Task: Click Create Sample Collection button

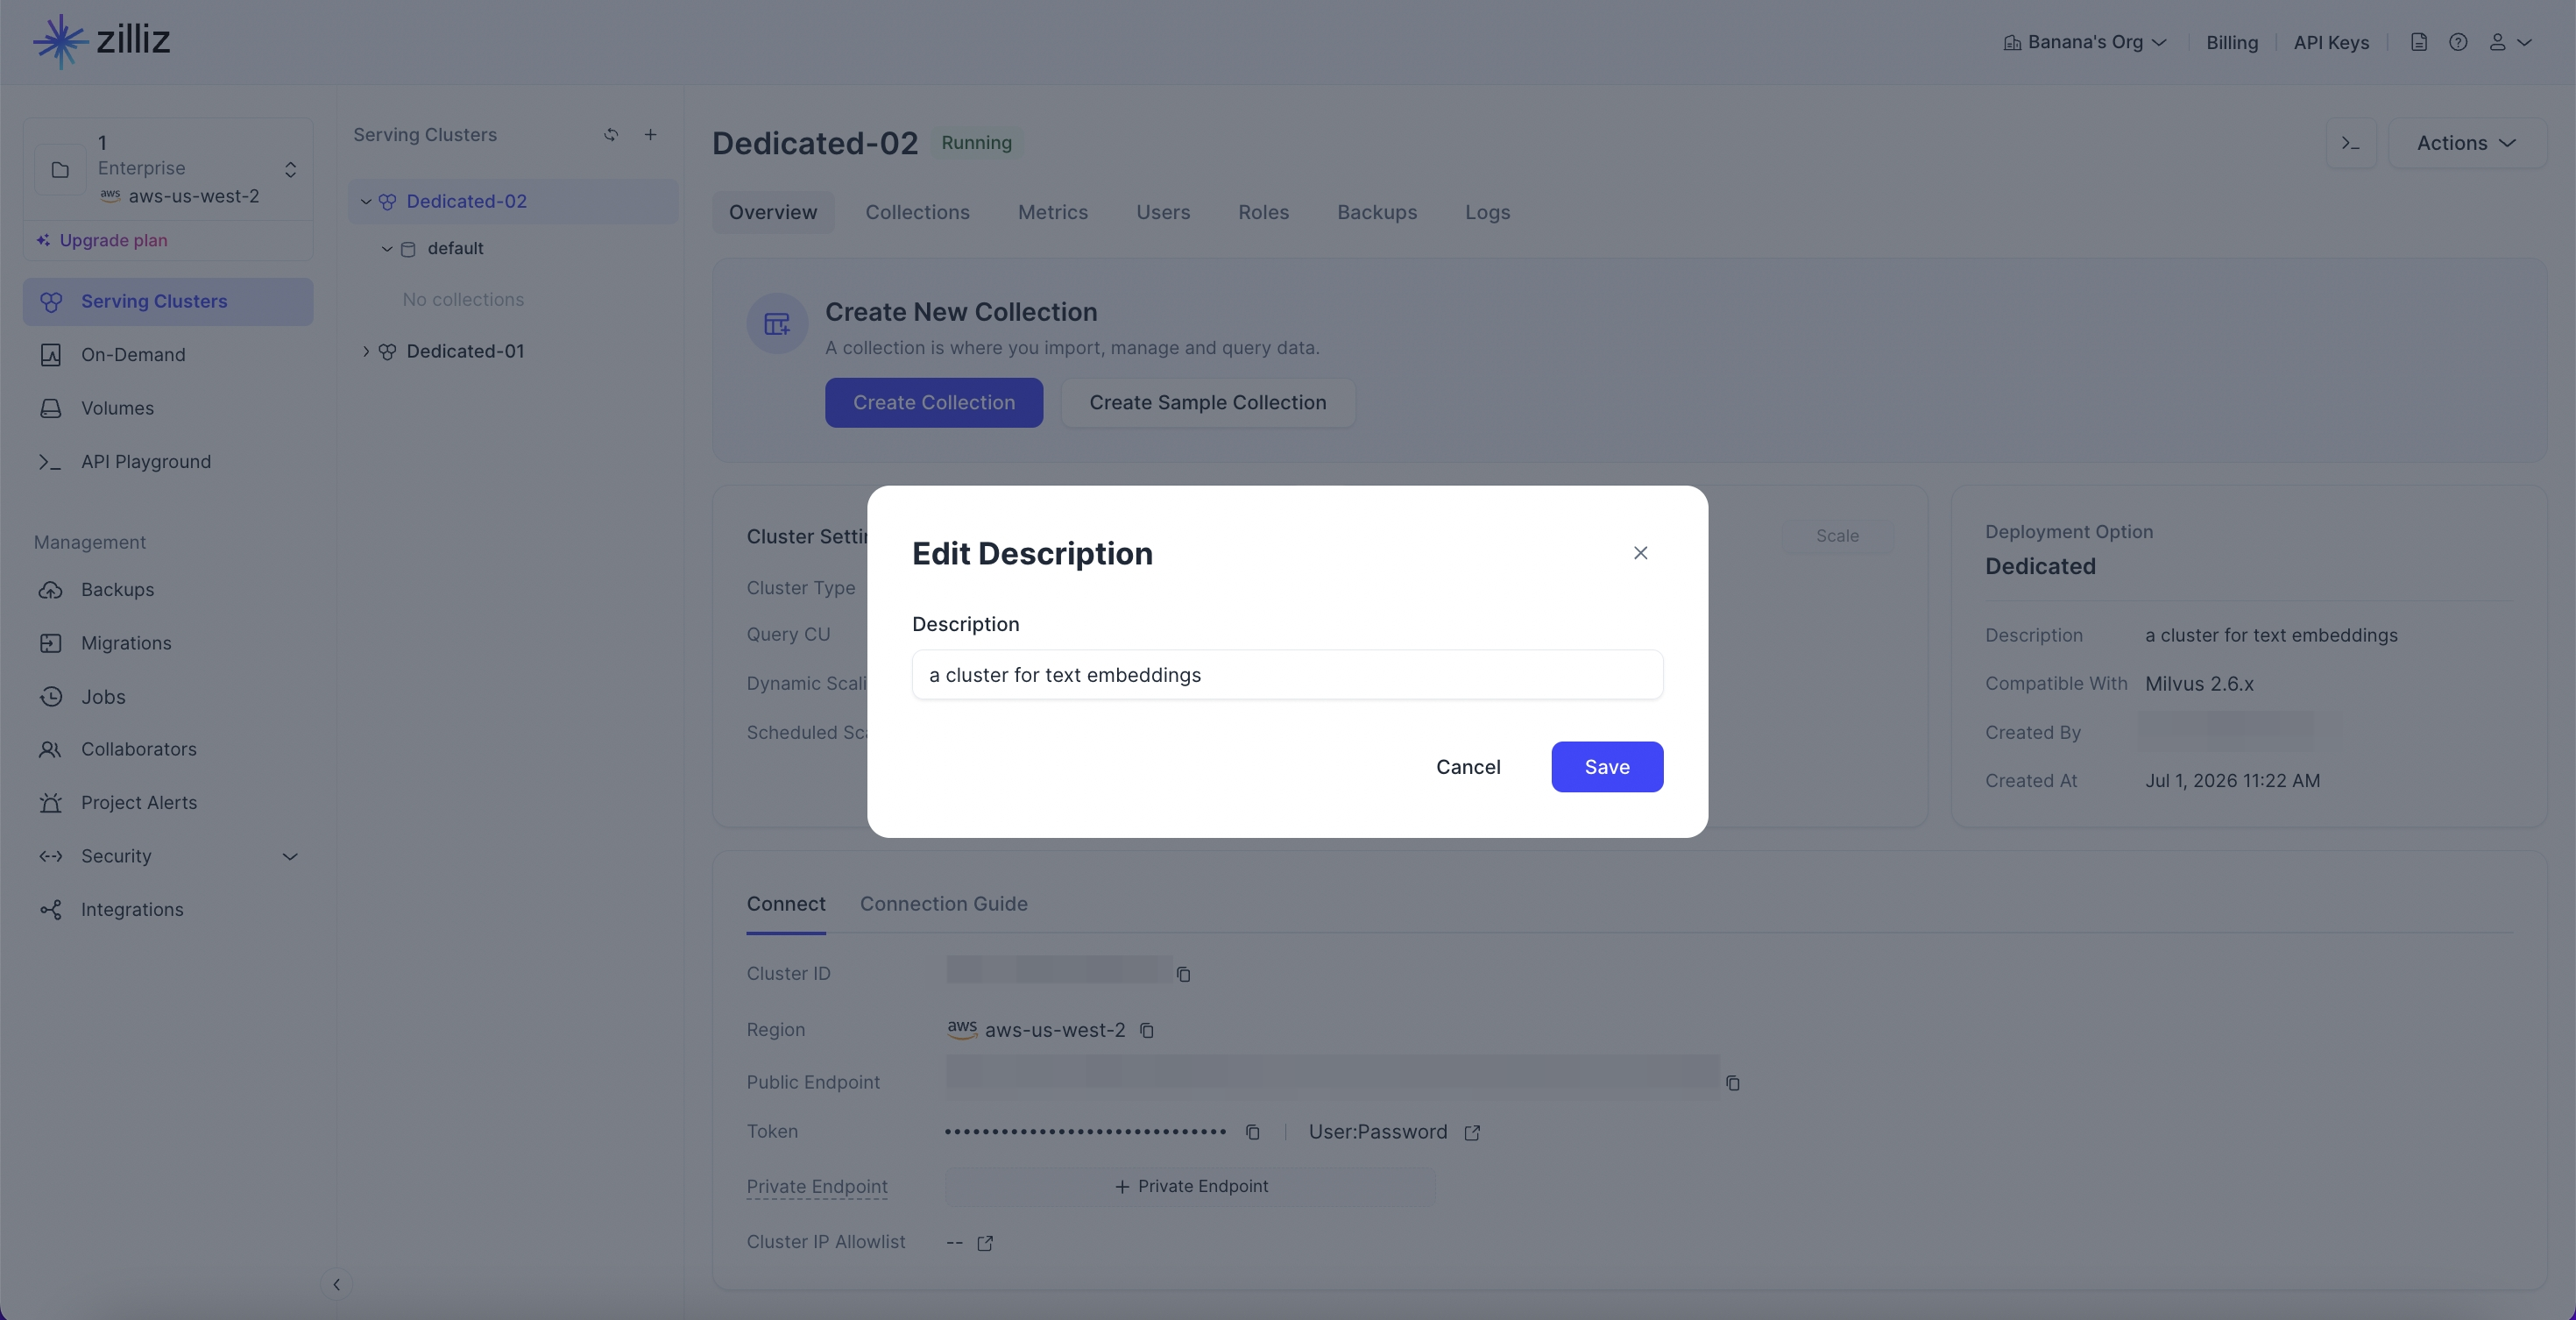Action: [1207, 403]
